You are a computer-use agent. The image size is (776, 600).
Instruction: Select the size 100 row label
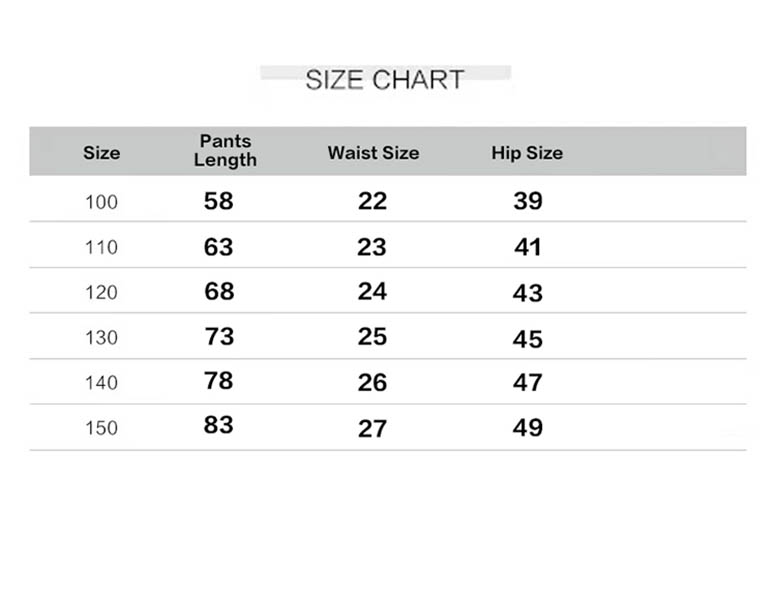point(101,202)
